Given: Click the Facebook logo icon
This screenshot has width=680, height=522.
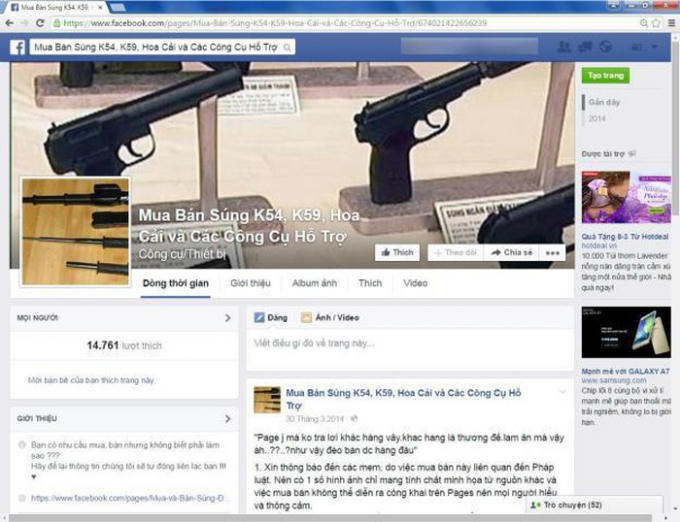Looking at the screenshot, I should (x=18, y=47).
